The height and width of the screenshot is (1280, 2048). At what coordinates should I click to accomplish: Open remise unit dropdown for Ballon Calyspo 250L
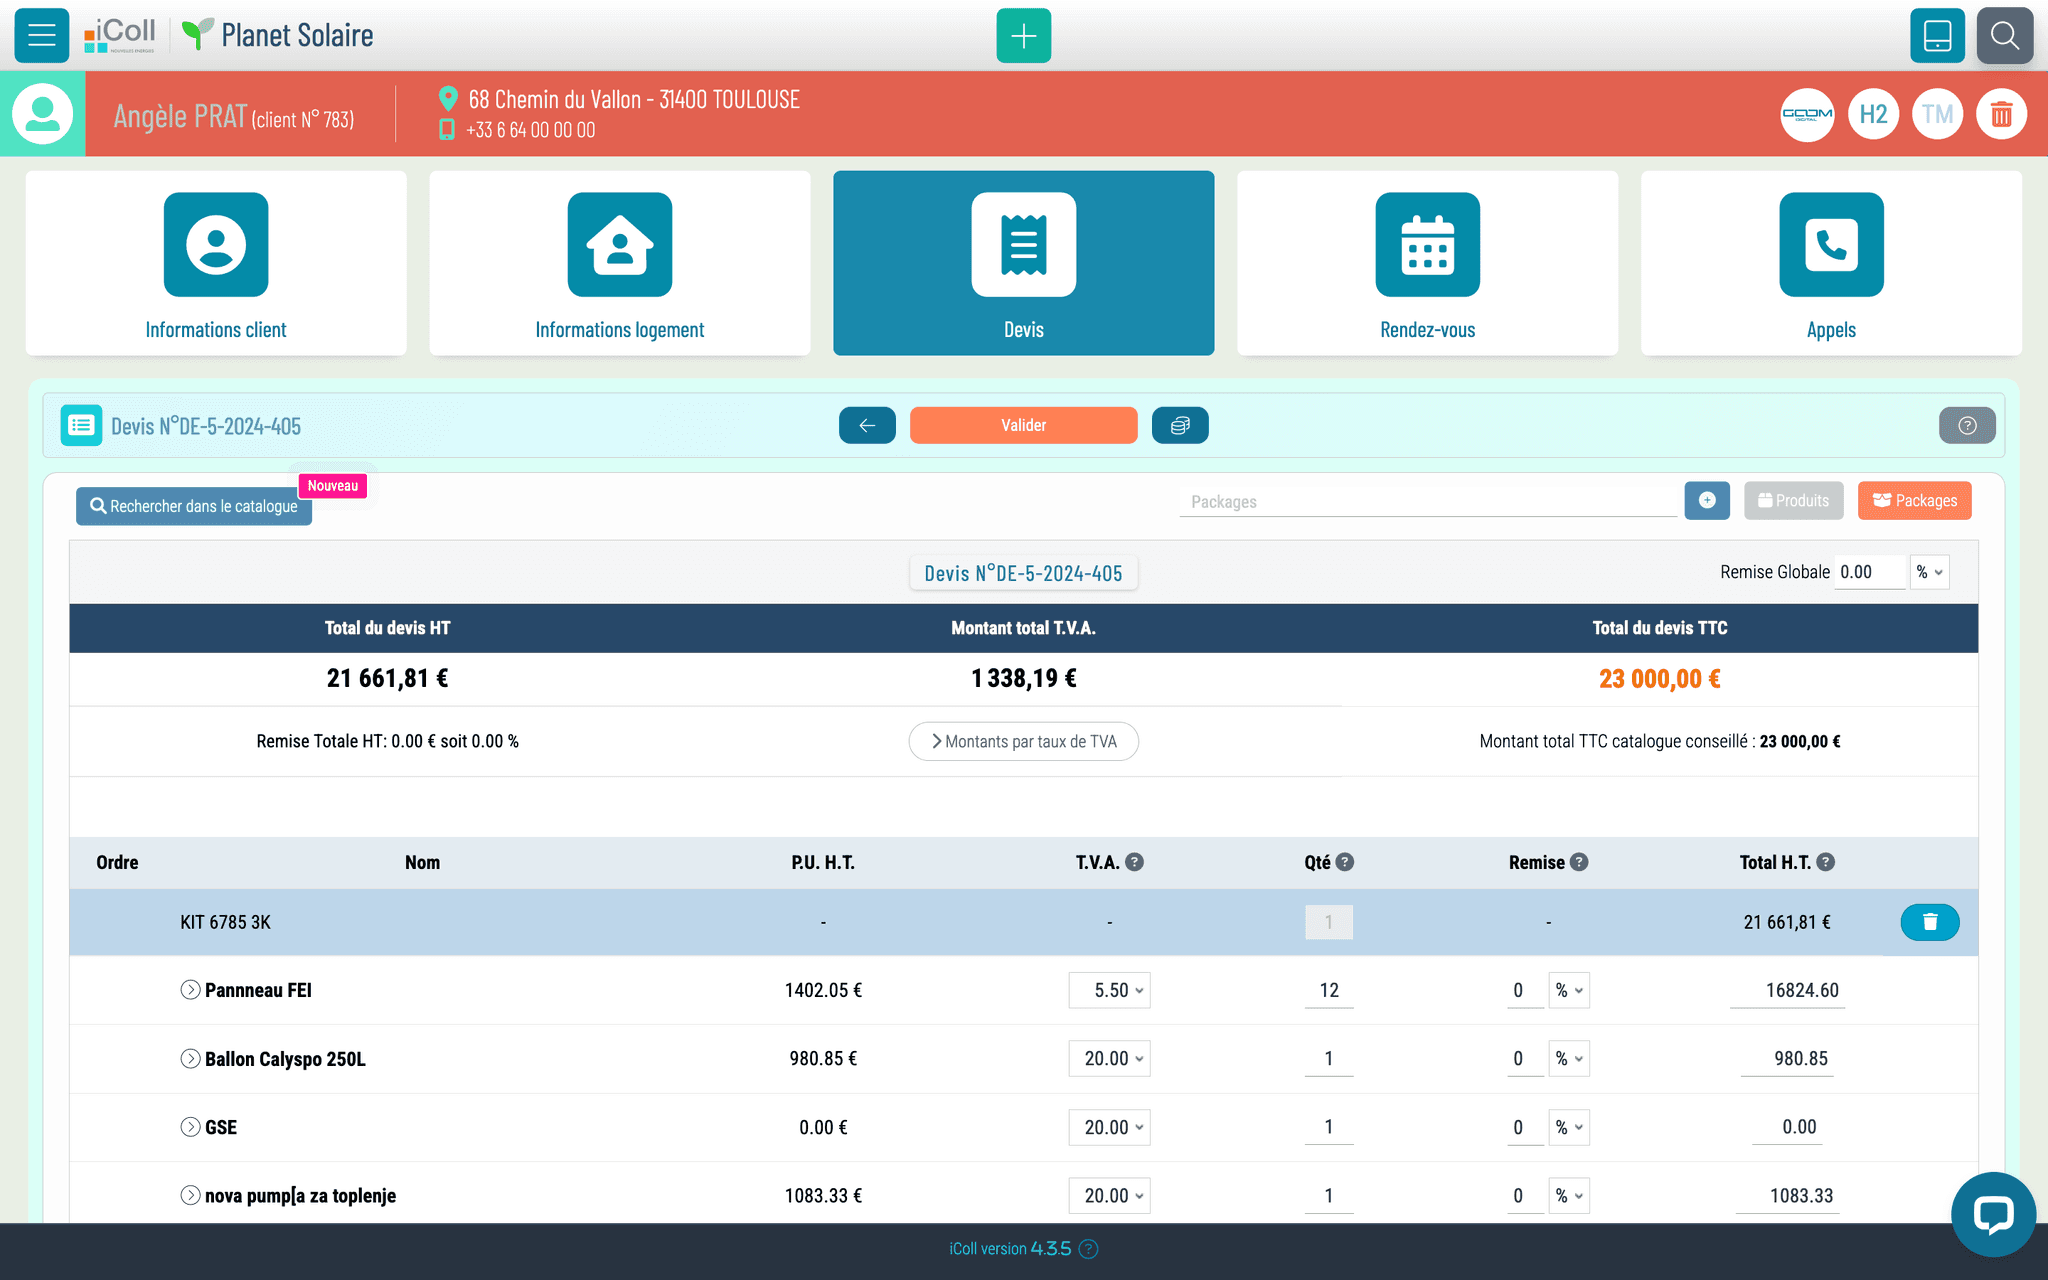coord(1569,1058)
